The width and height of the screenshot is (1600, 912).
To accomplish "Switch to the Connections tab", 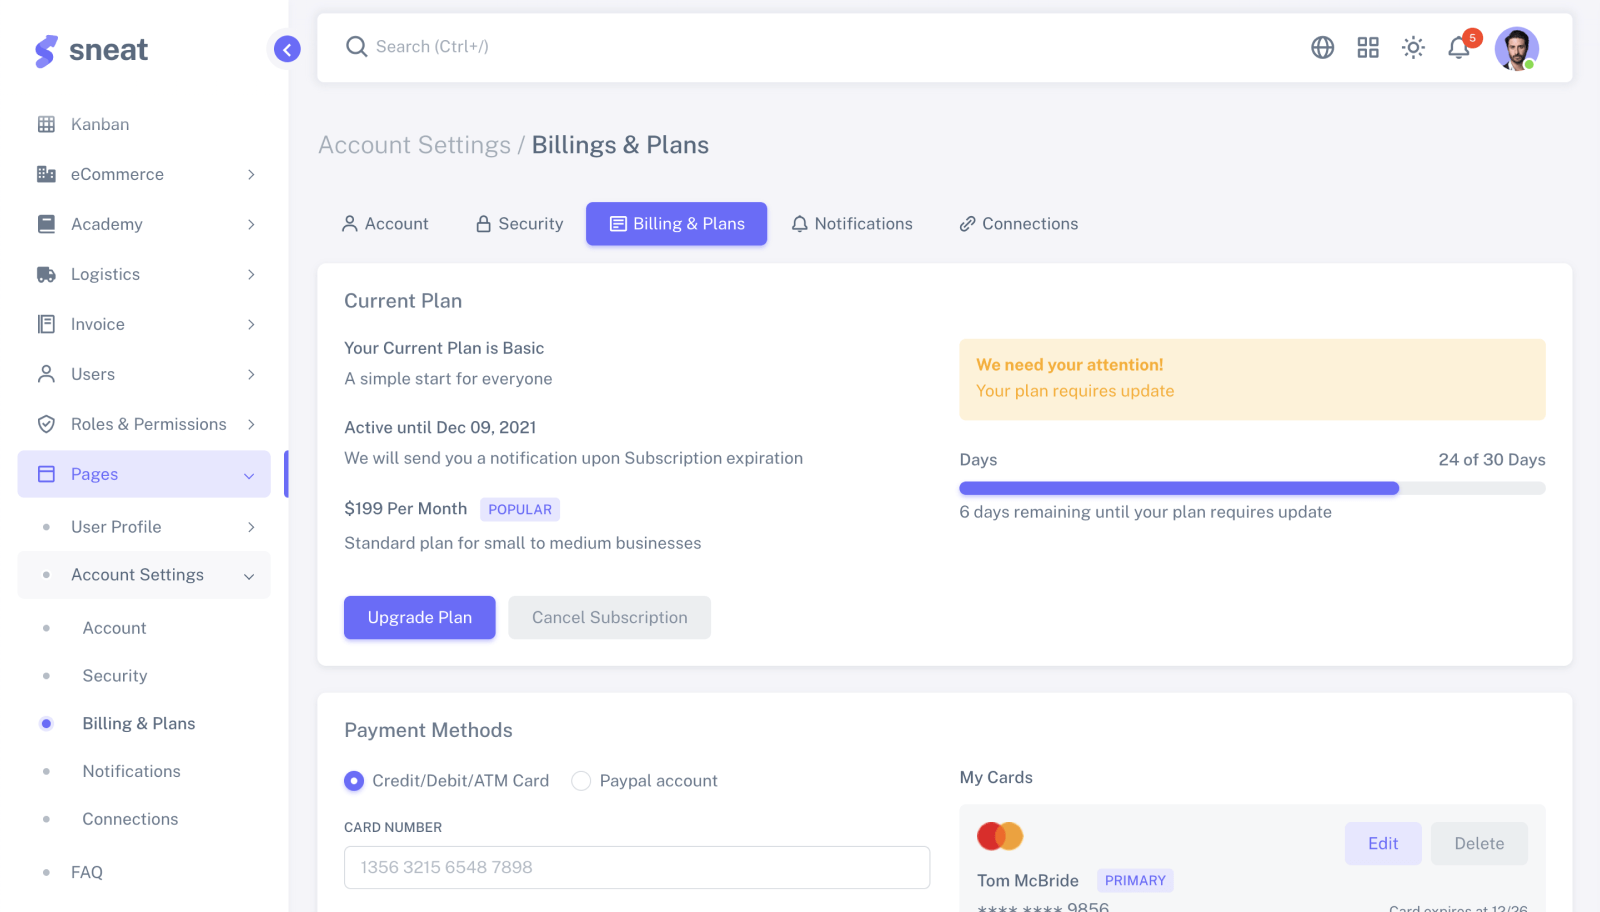I will click(1018, 224).
